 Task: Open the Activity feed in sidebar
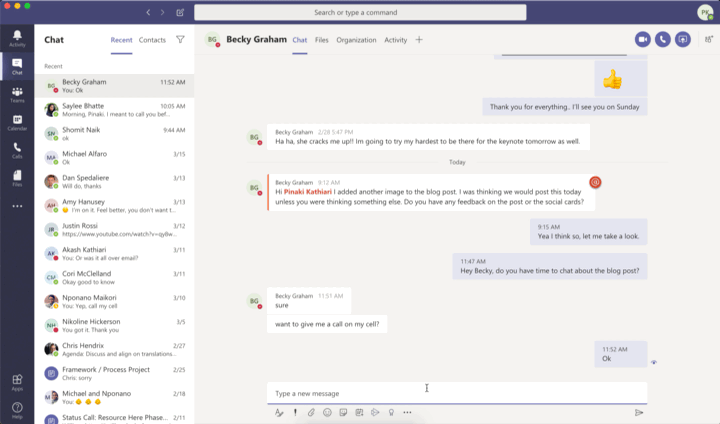17,39
